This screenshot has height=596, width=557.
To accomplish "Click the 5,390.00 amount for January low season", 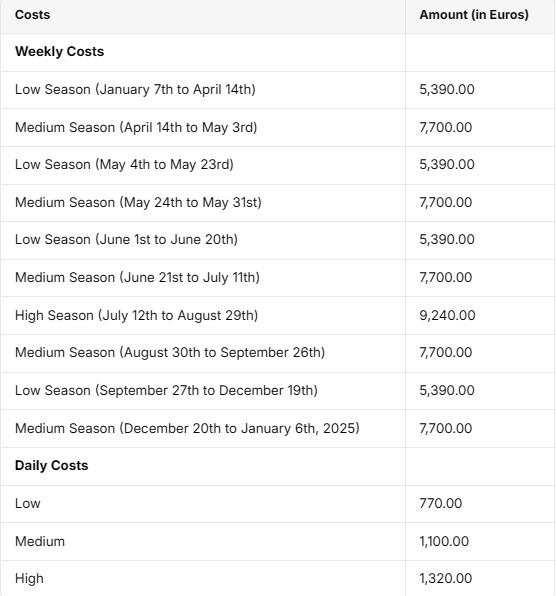I will pyautogui.click(x=447, y=90).
